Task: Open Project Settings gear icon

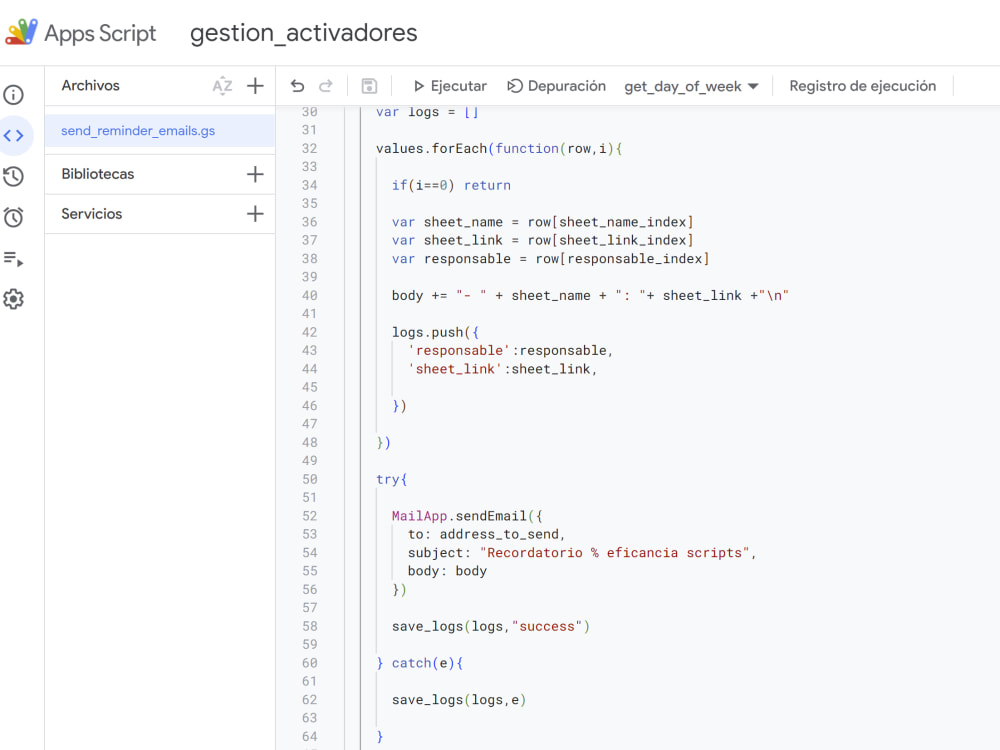Action: [x=13, y=299]
